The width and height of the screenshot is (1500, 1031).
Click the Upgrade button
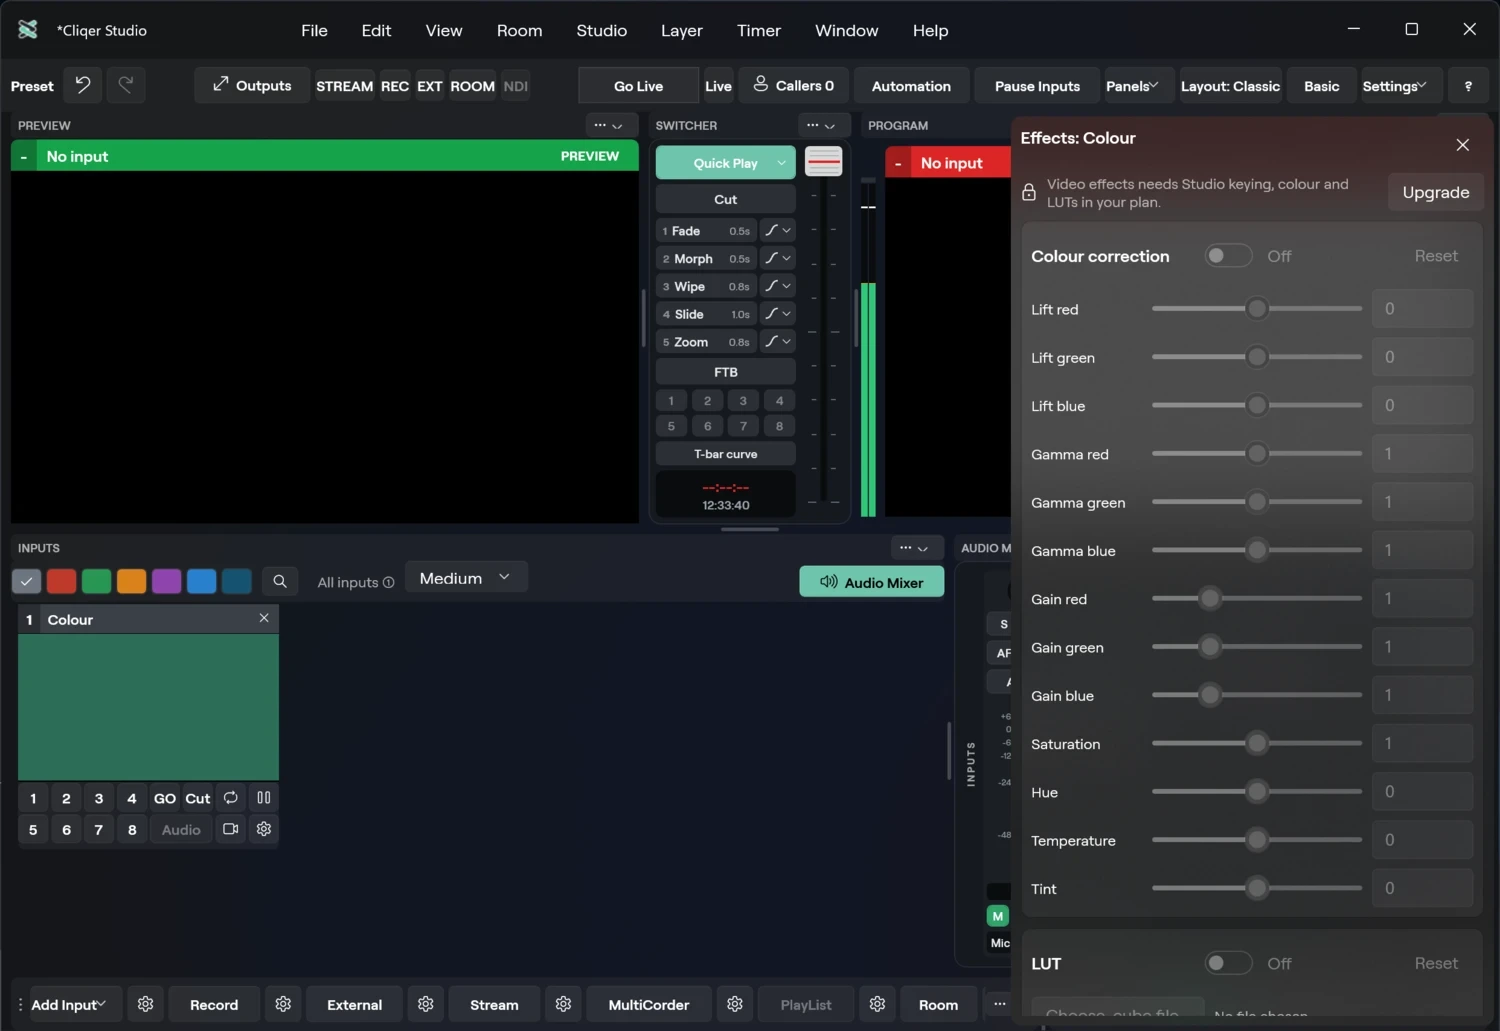[1435, 192]
